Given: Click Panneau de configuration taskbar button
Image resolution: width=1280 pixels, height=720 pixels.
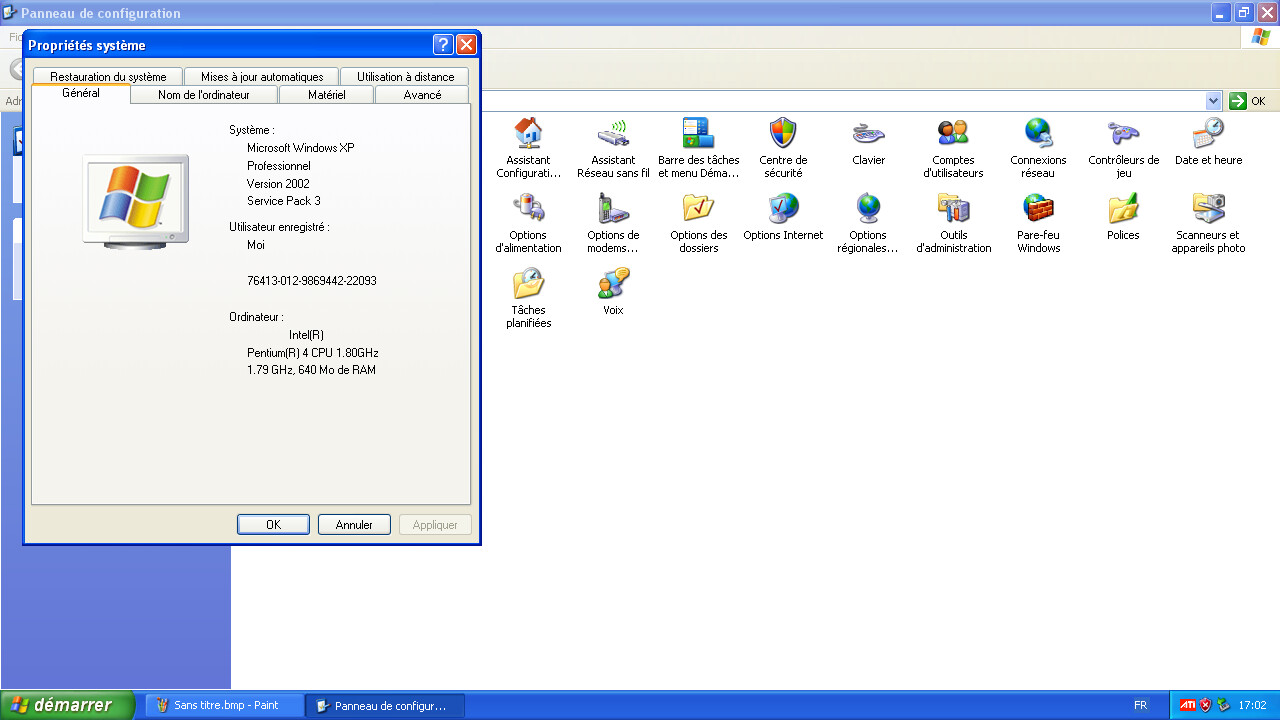Looking at the screenshot, I should pyautogui.click(x=385, y=705).
